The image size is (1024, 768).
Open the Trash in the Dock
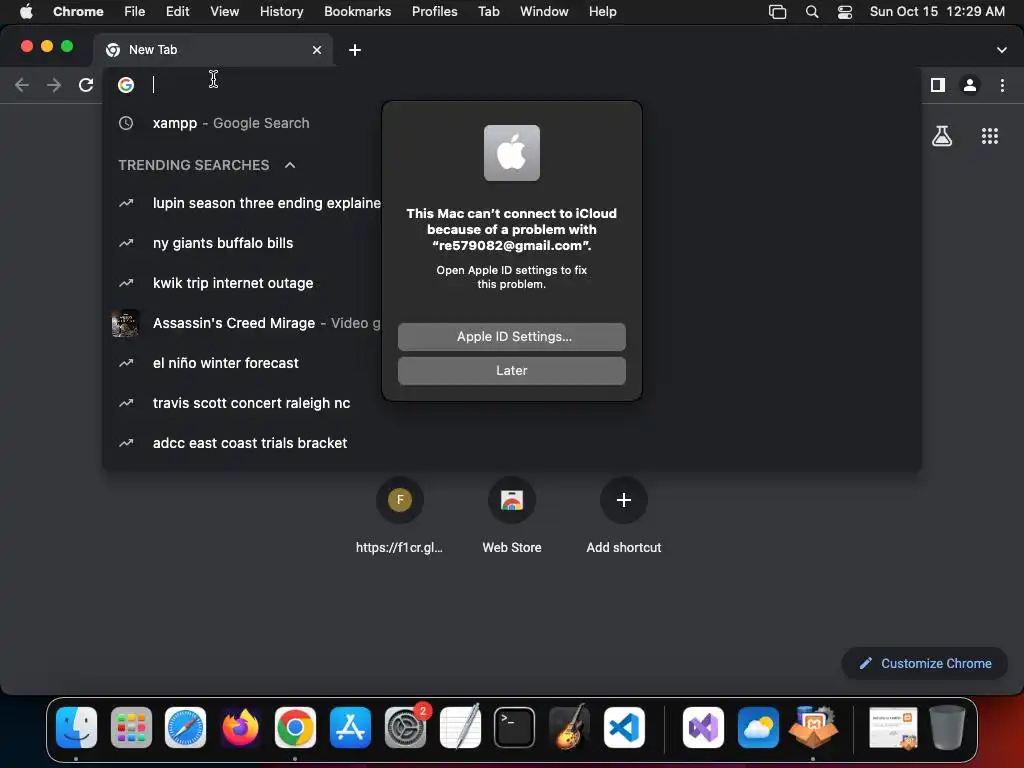click(948, 728)
